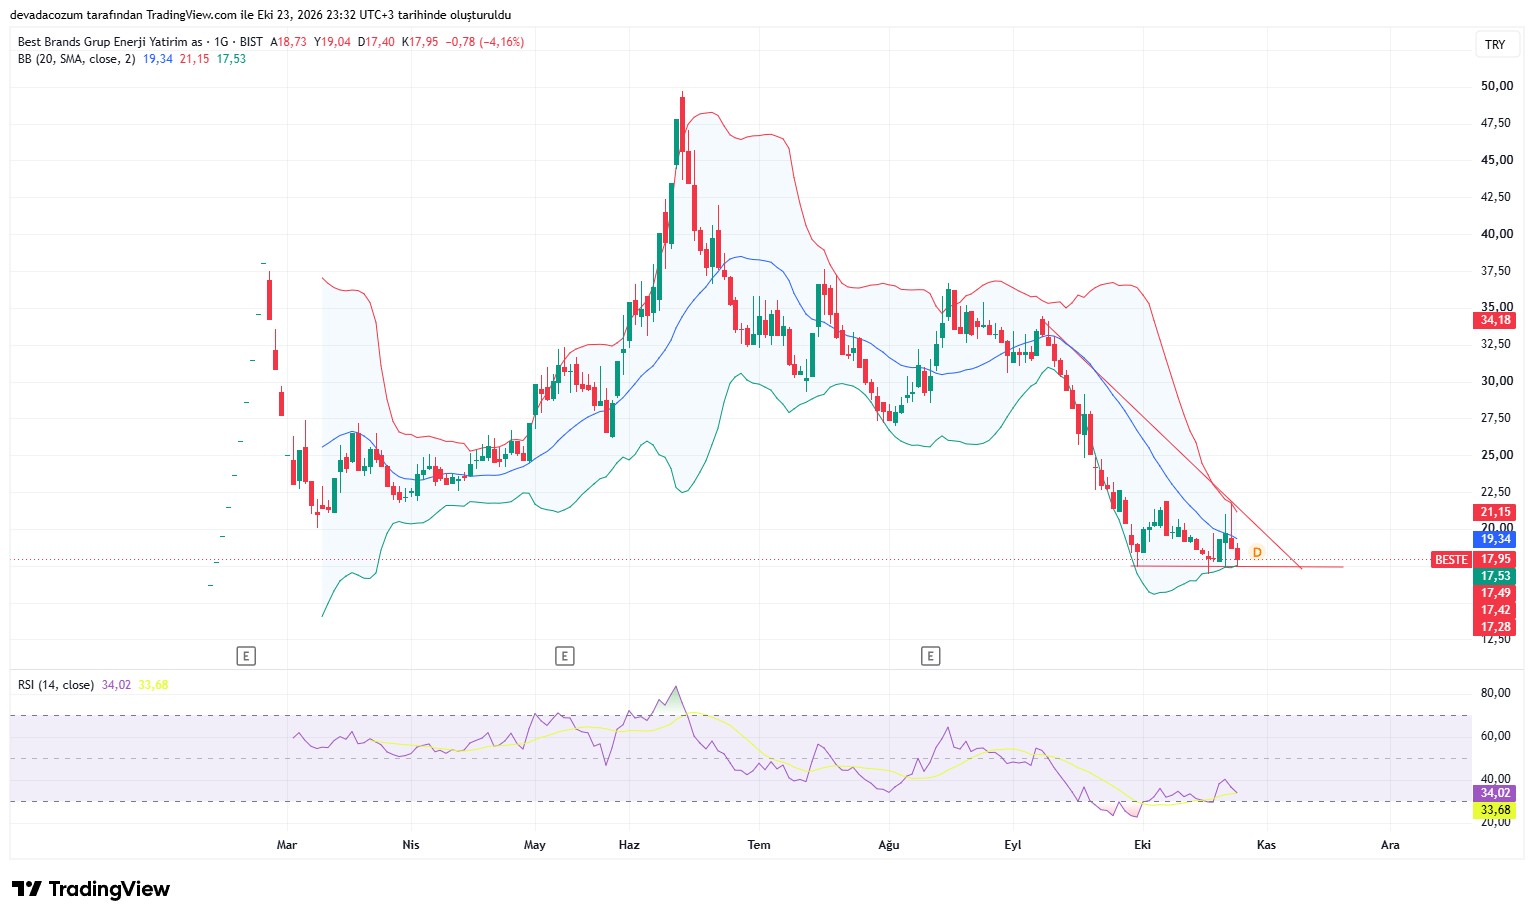Click the devadacozum creation caption text

[x=261, y=15]
